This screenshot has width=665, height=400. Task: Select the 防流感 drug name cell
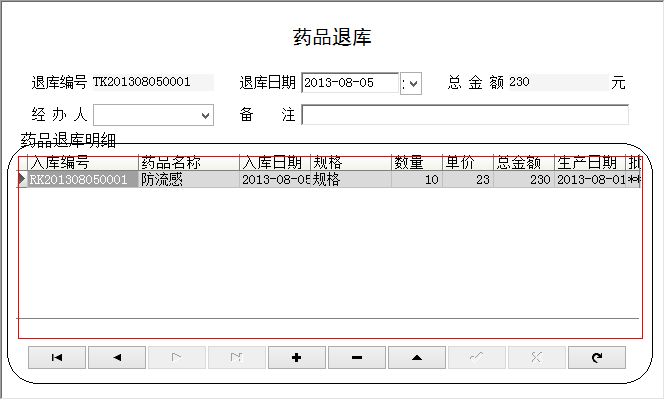point(189,179)
